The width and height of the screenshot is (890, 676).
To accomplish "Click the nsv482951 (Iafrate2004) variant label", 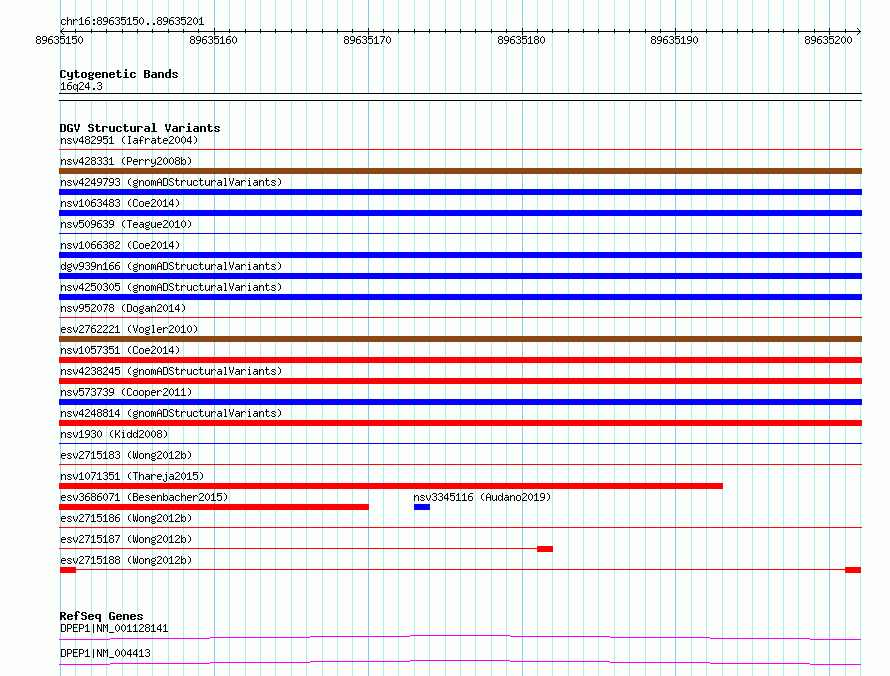I will tap(129, 140).
